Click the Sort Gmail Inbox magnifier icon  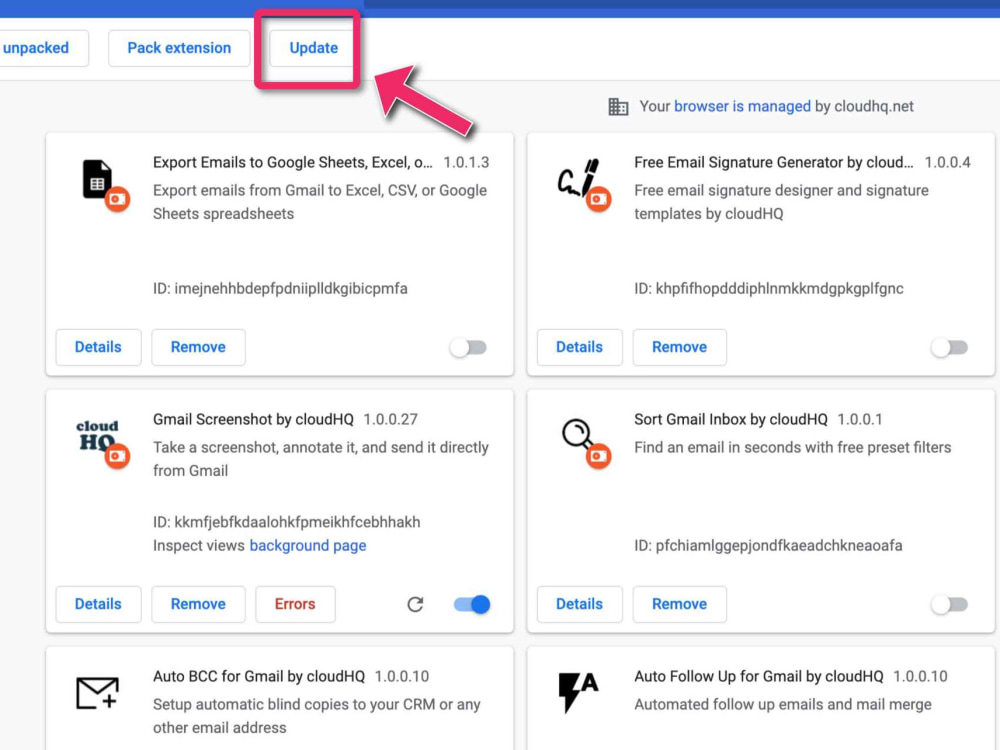pyautogui.click(x=585, y=443)
